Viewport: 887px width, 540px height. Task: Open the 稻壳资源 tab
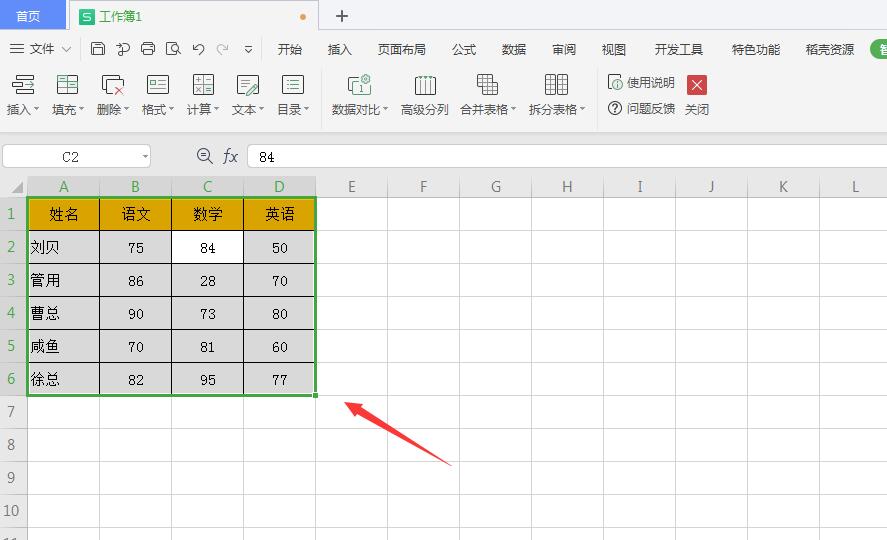click(x=830, y=50)
